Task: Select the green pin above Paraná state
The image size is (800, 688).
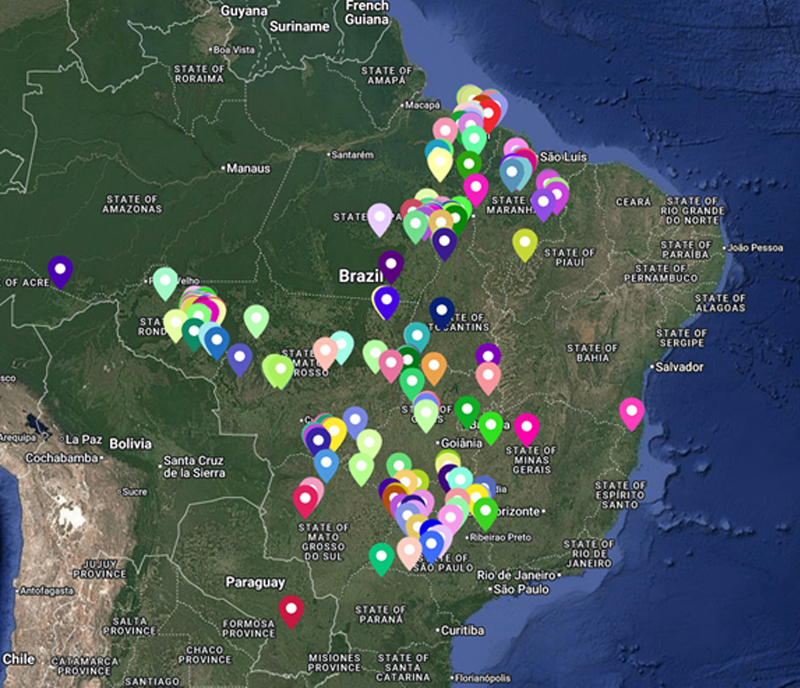Action: 381,556
